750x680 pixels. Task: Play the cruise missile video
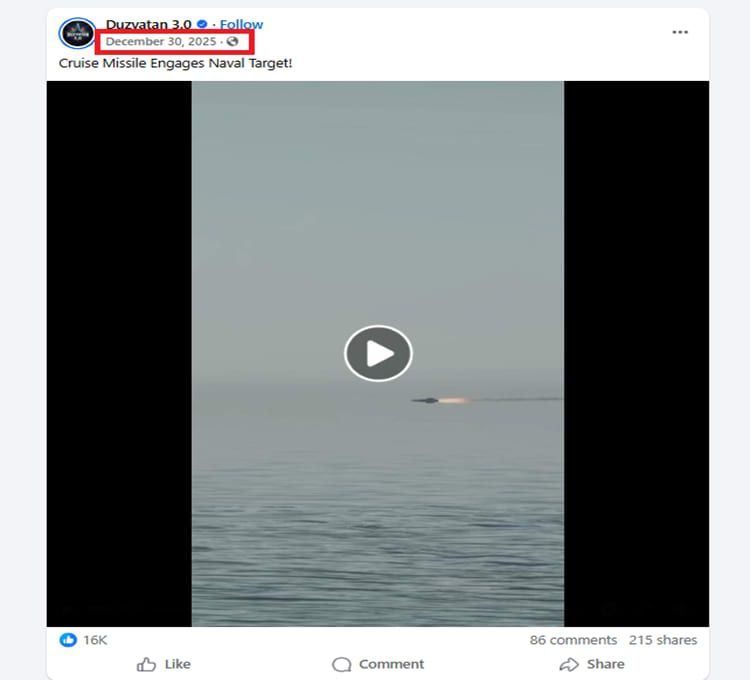pos(378,353)
